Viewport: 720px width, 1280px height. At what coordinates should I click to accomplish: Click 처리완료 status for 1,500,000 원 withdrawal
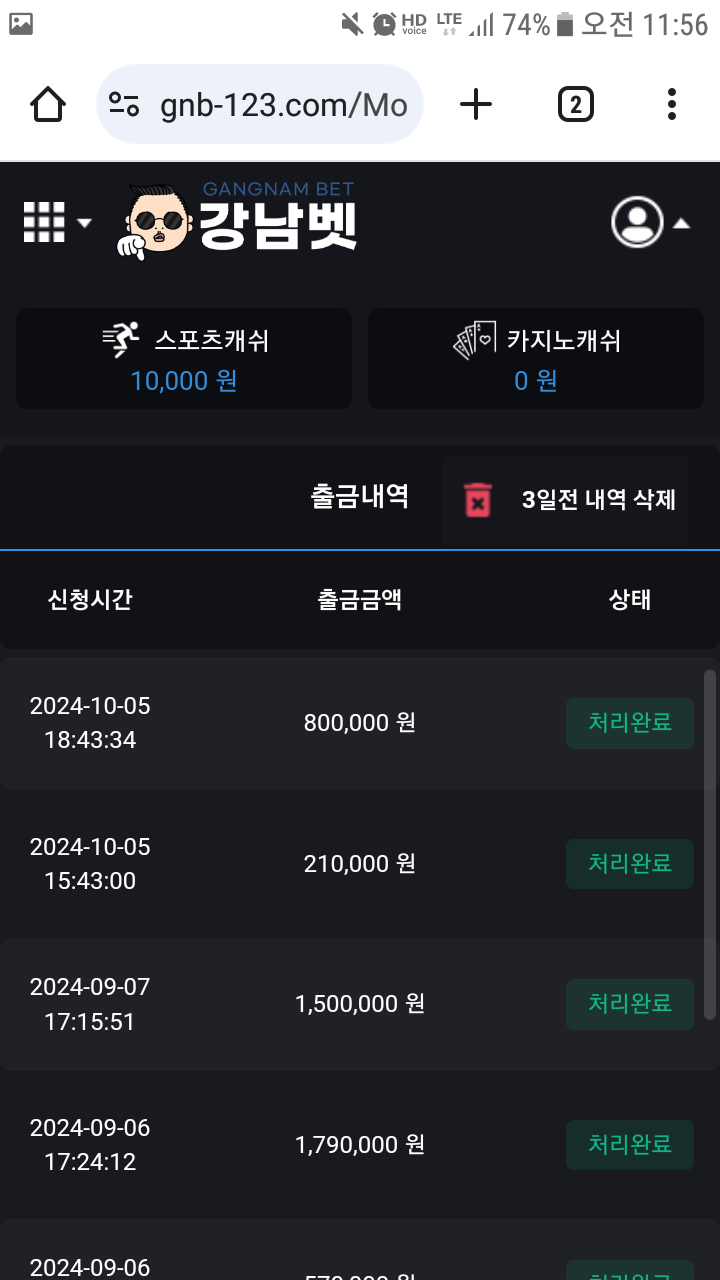(x=629, y=1003)
